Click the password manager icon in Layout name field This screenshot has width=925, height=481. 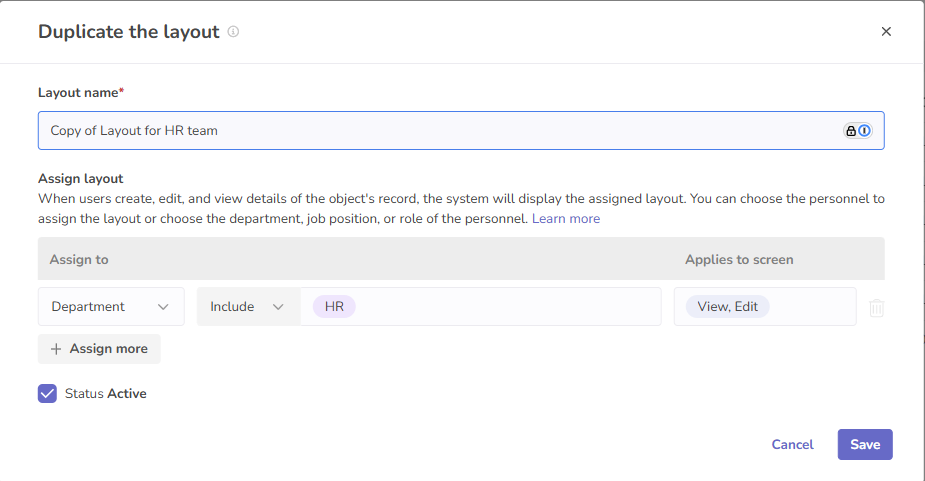point(858,131)
